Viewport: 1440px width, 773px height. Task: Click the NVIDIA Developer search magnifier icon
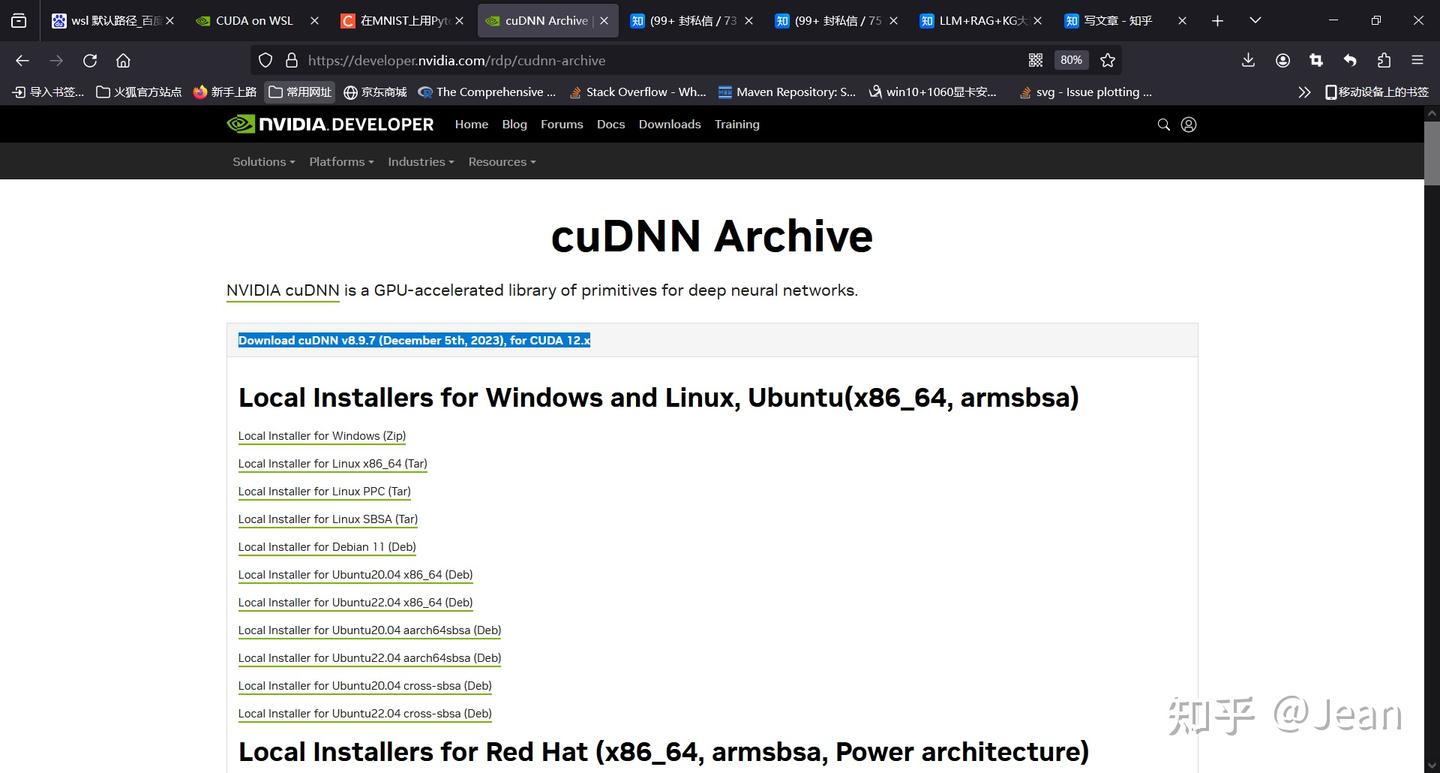(x=1163, y=124)
